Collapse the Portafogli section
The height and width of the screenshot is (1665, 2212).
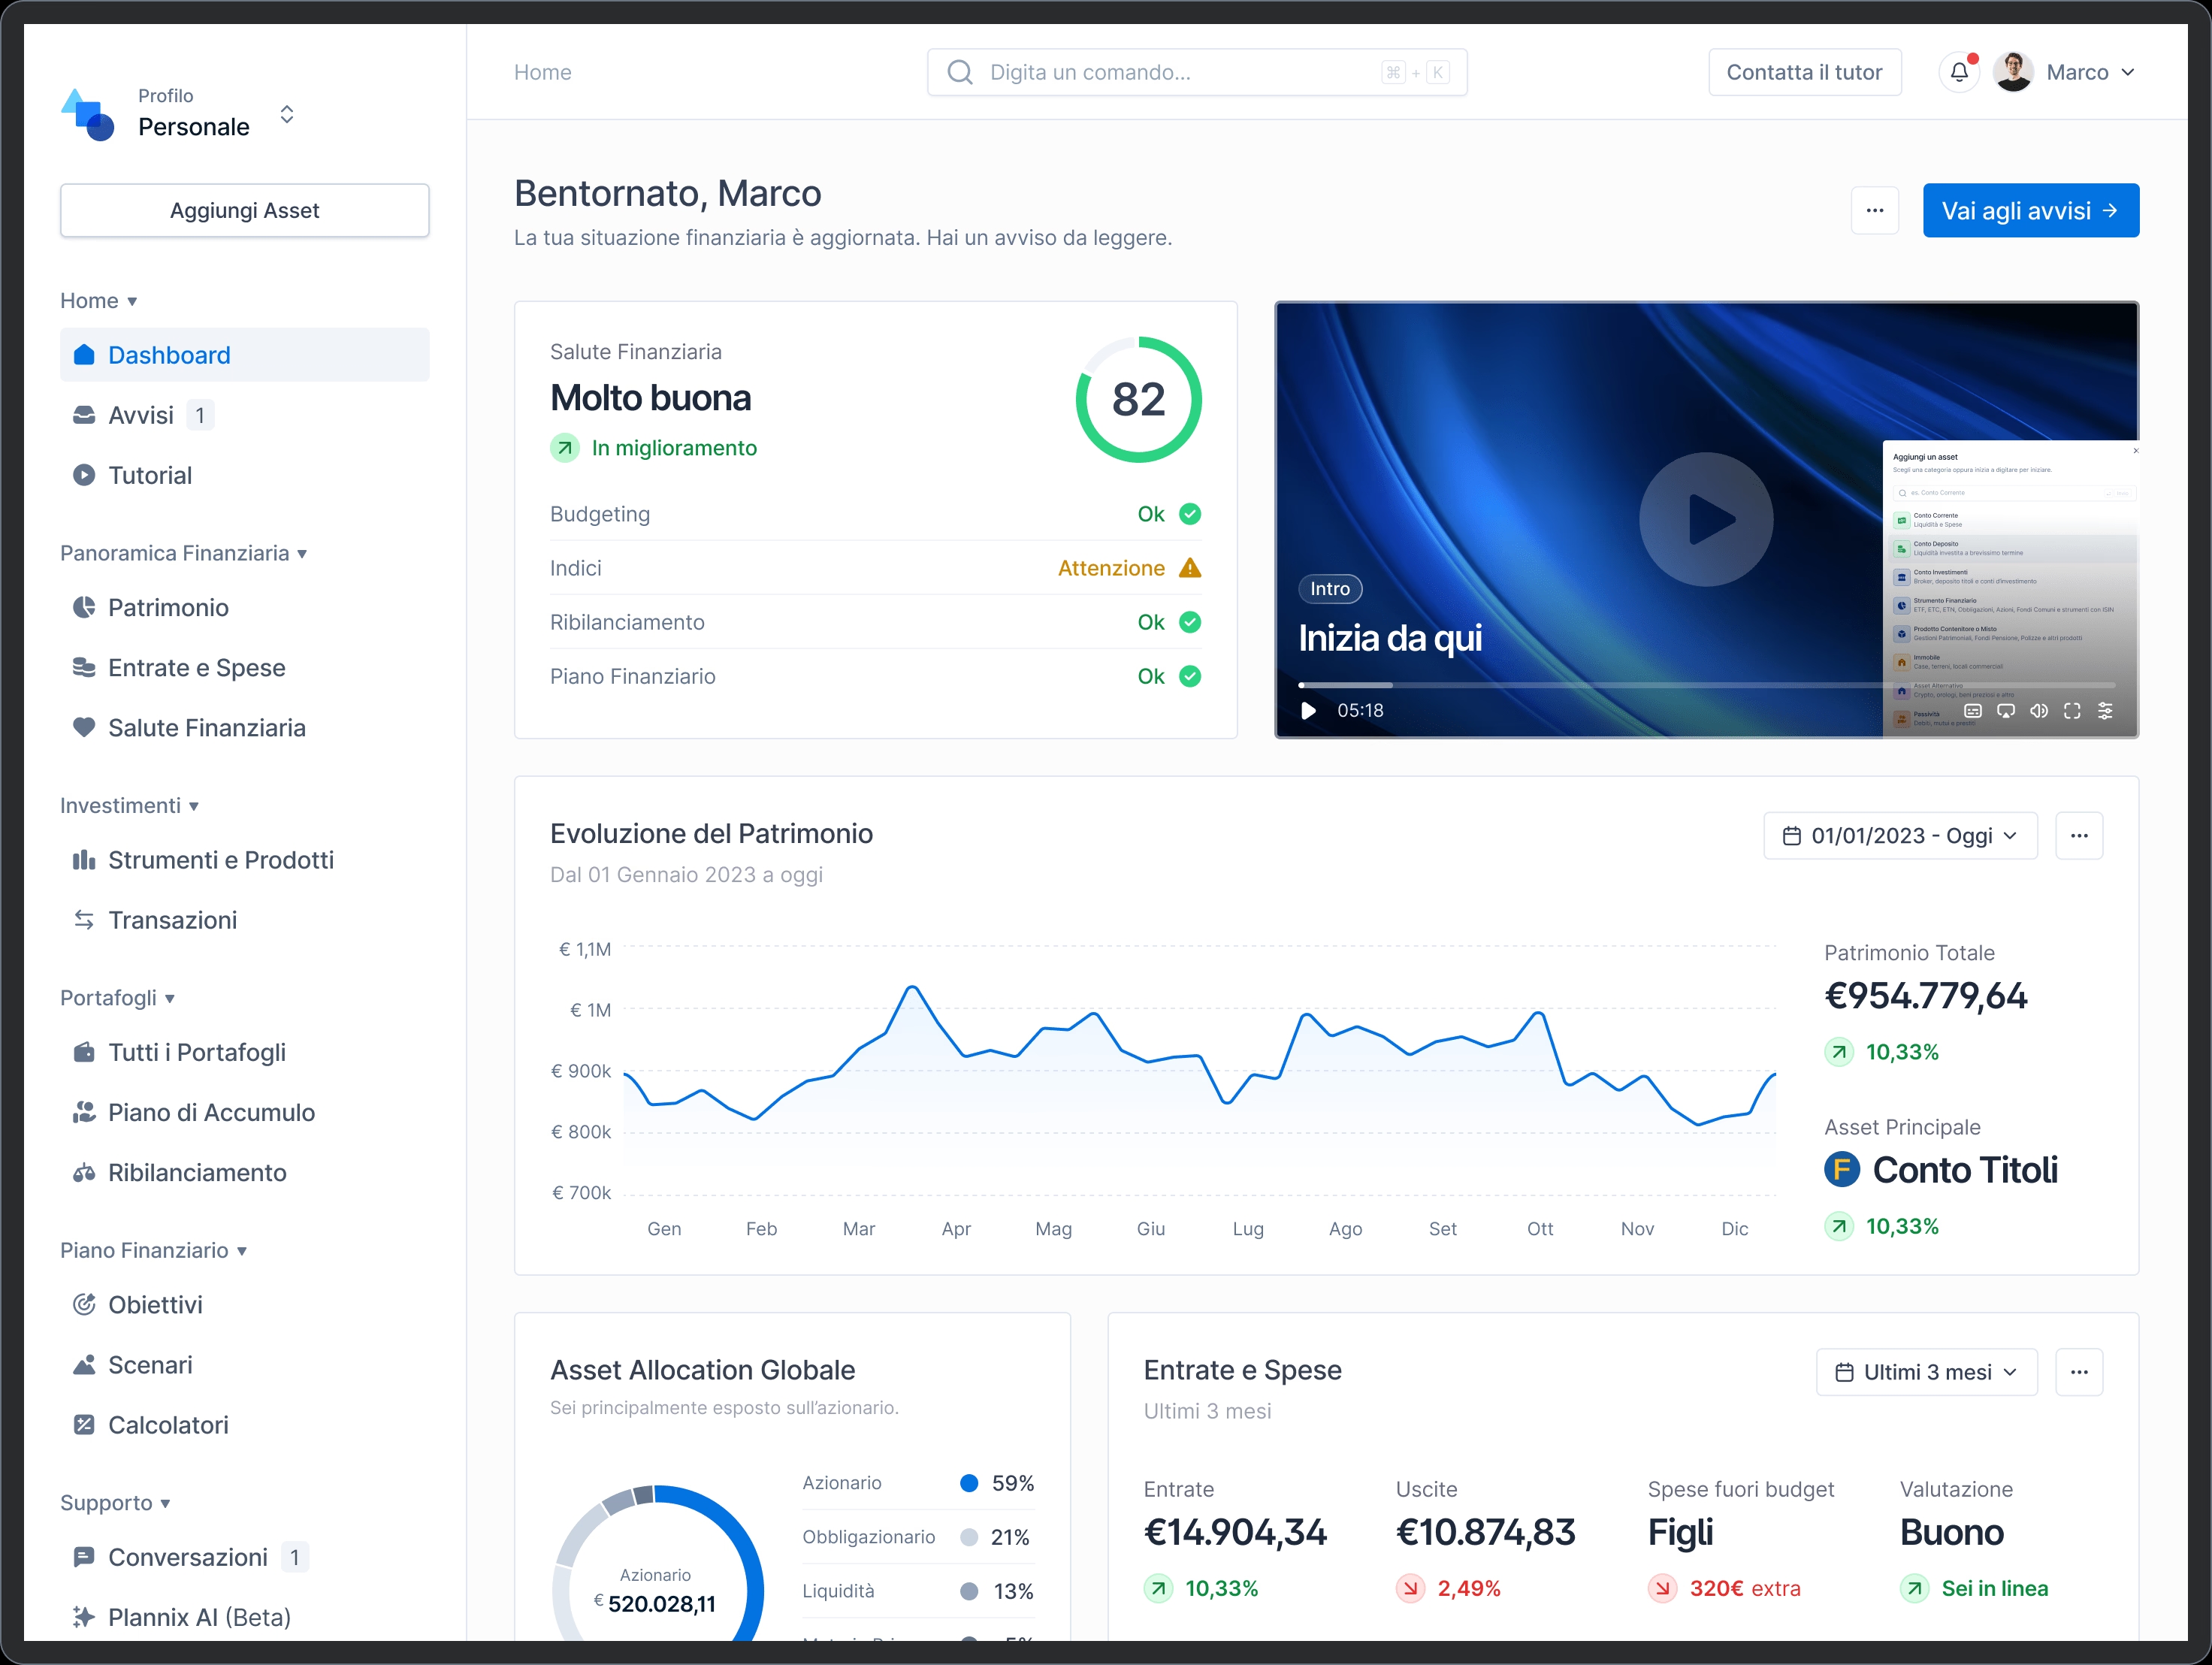point(118,998)
